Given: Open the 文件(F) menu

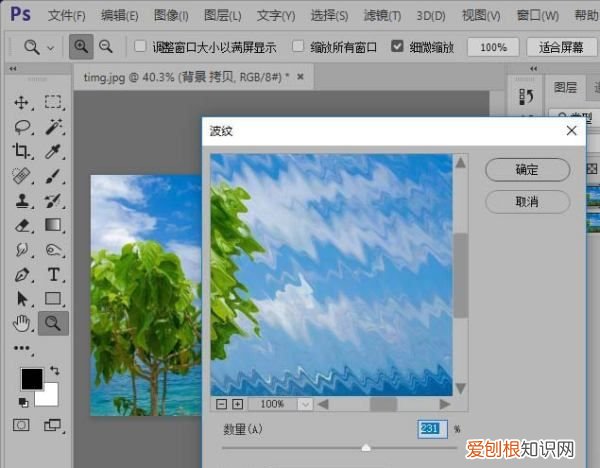Looking at the screenshot, I should pyautogui.click(x=67, y=16).
